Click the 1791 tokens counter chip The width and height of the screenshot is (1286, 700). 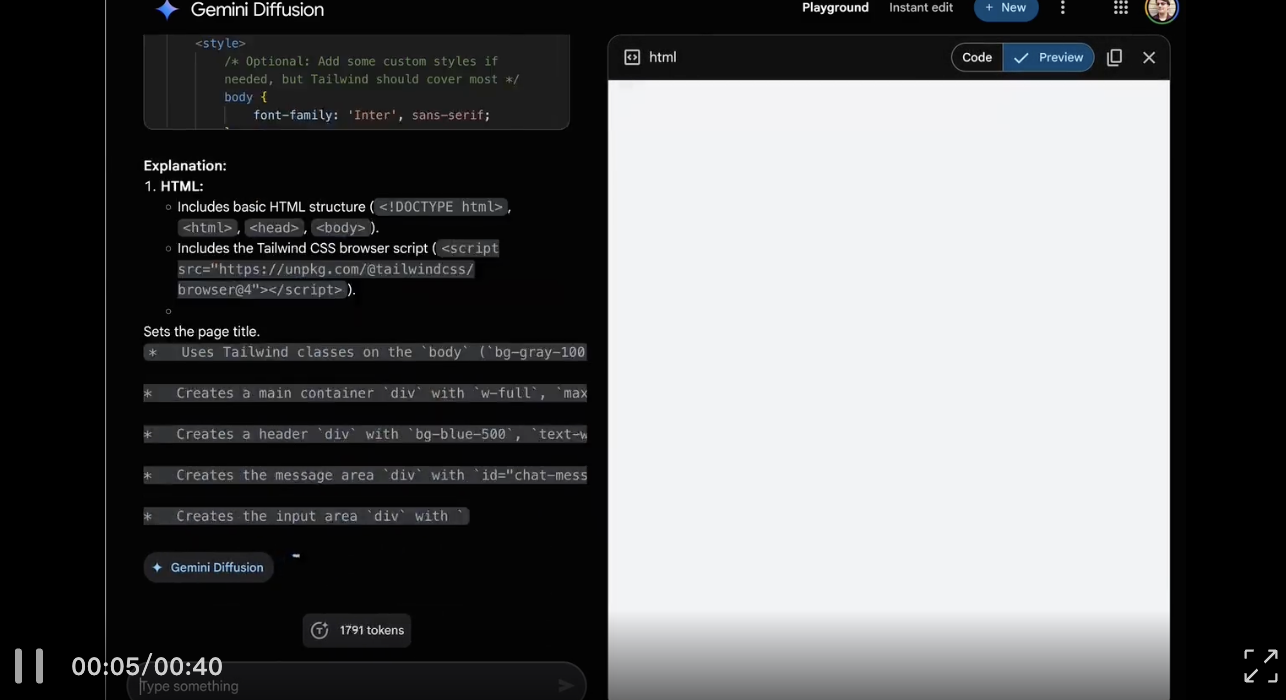coord(357,630)
